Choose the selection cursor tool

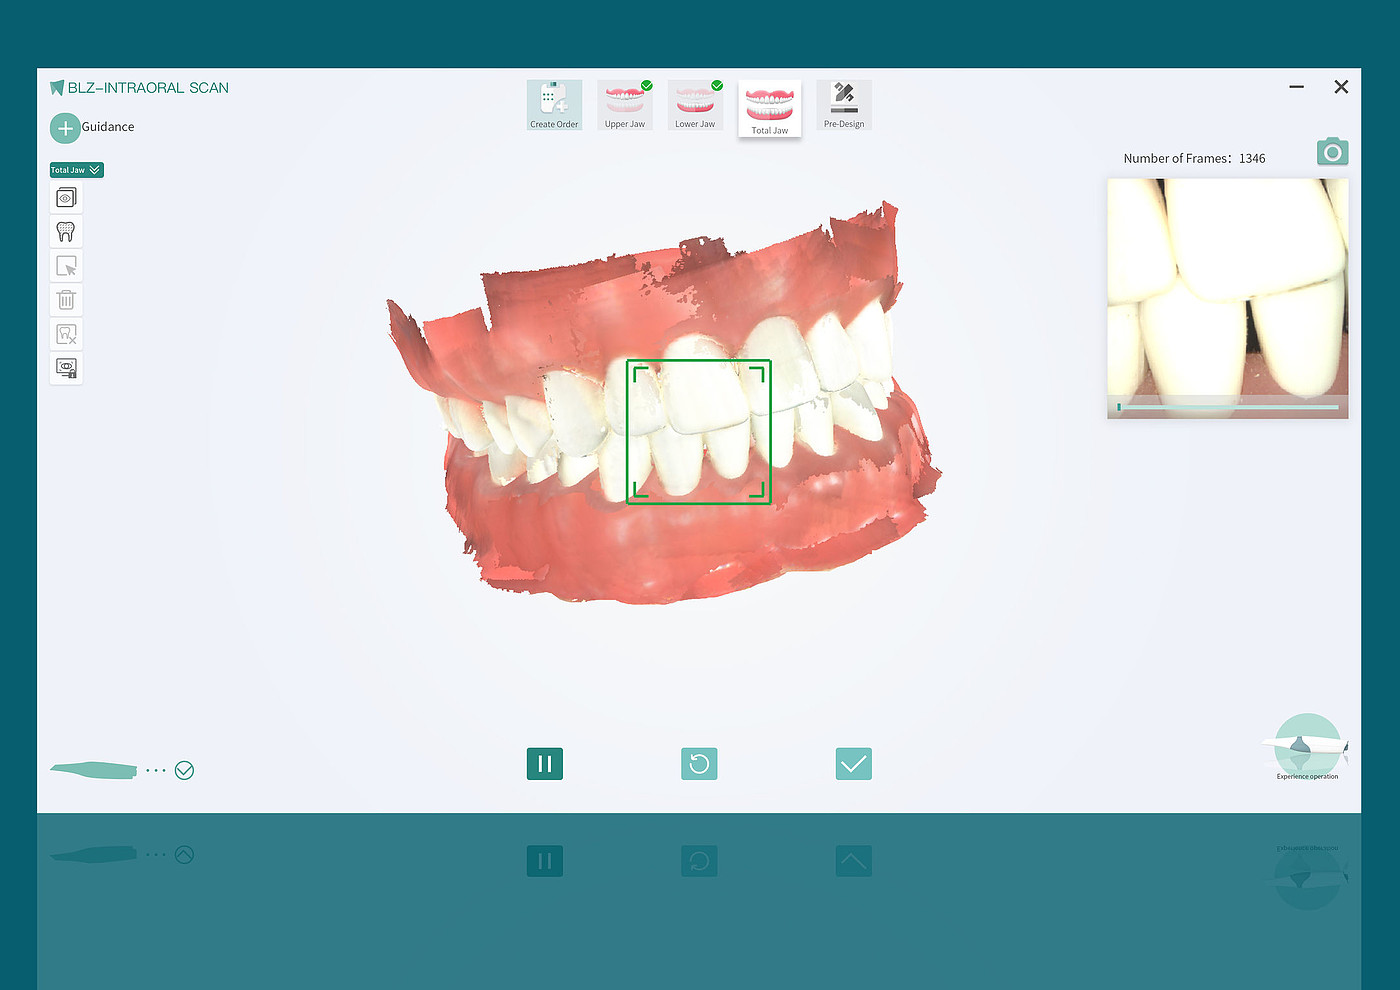(x=66, y=266)
